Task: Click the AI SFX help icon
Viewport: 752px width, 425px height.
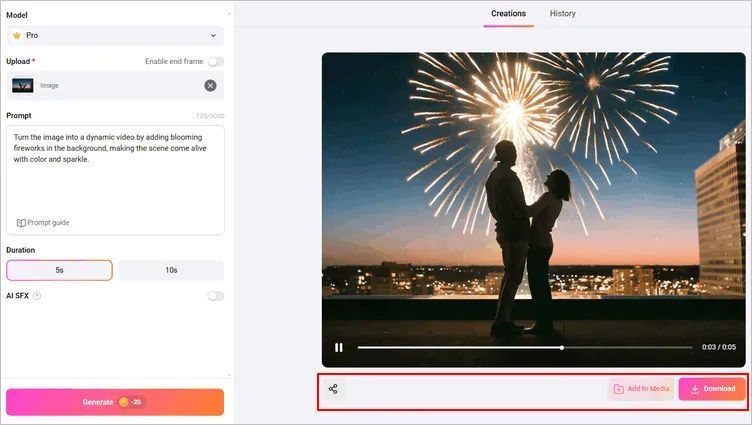Action: (37, 296)
